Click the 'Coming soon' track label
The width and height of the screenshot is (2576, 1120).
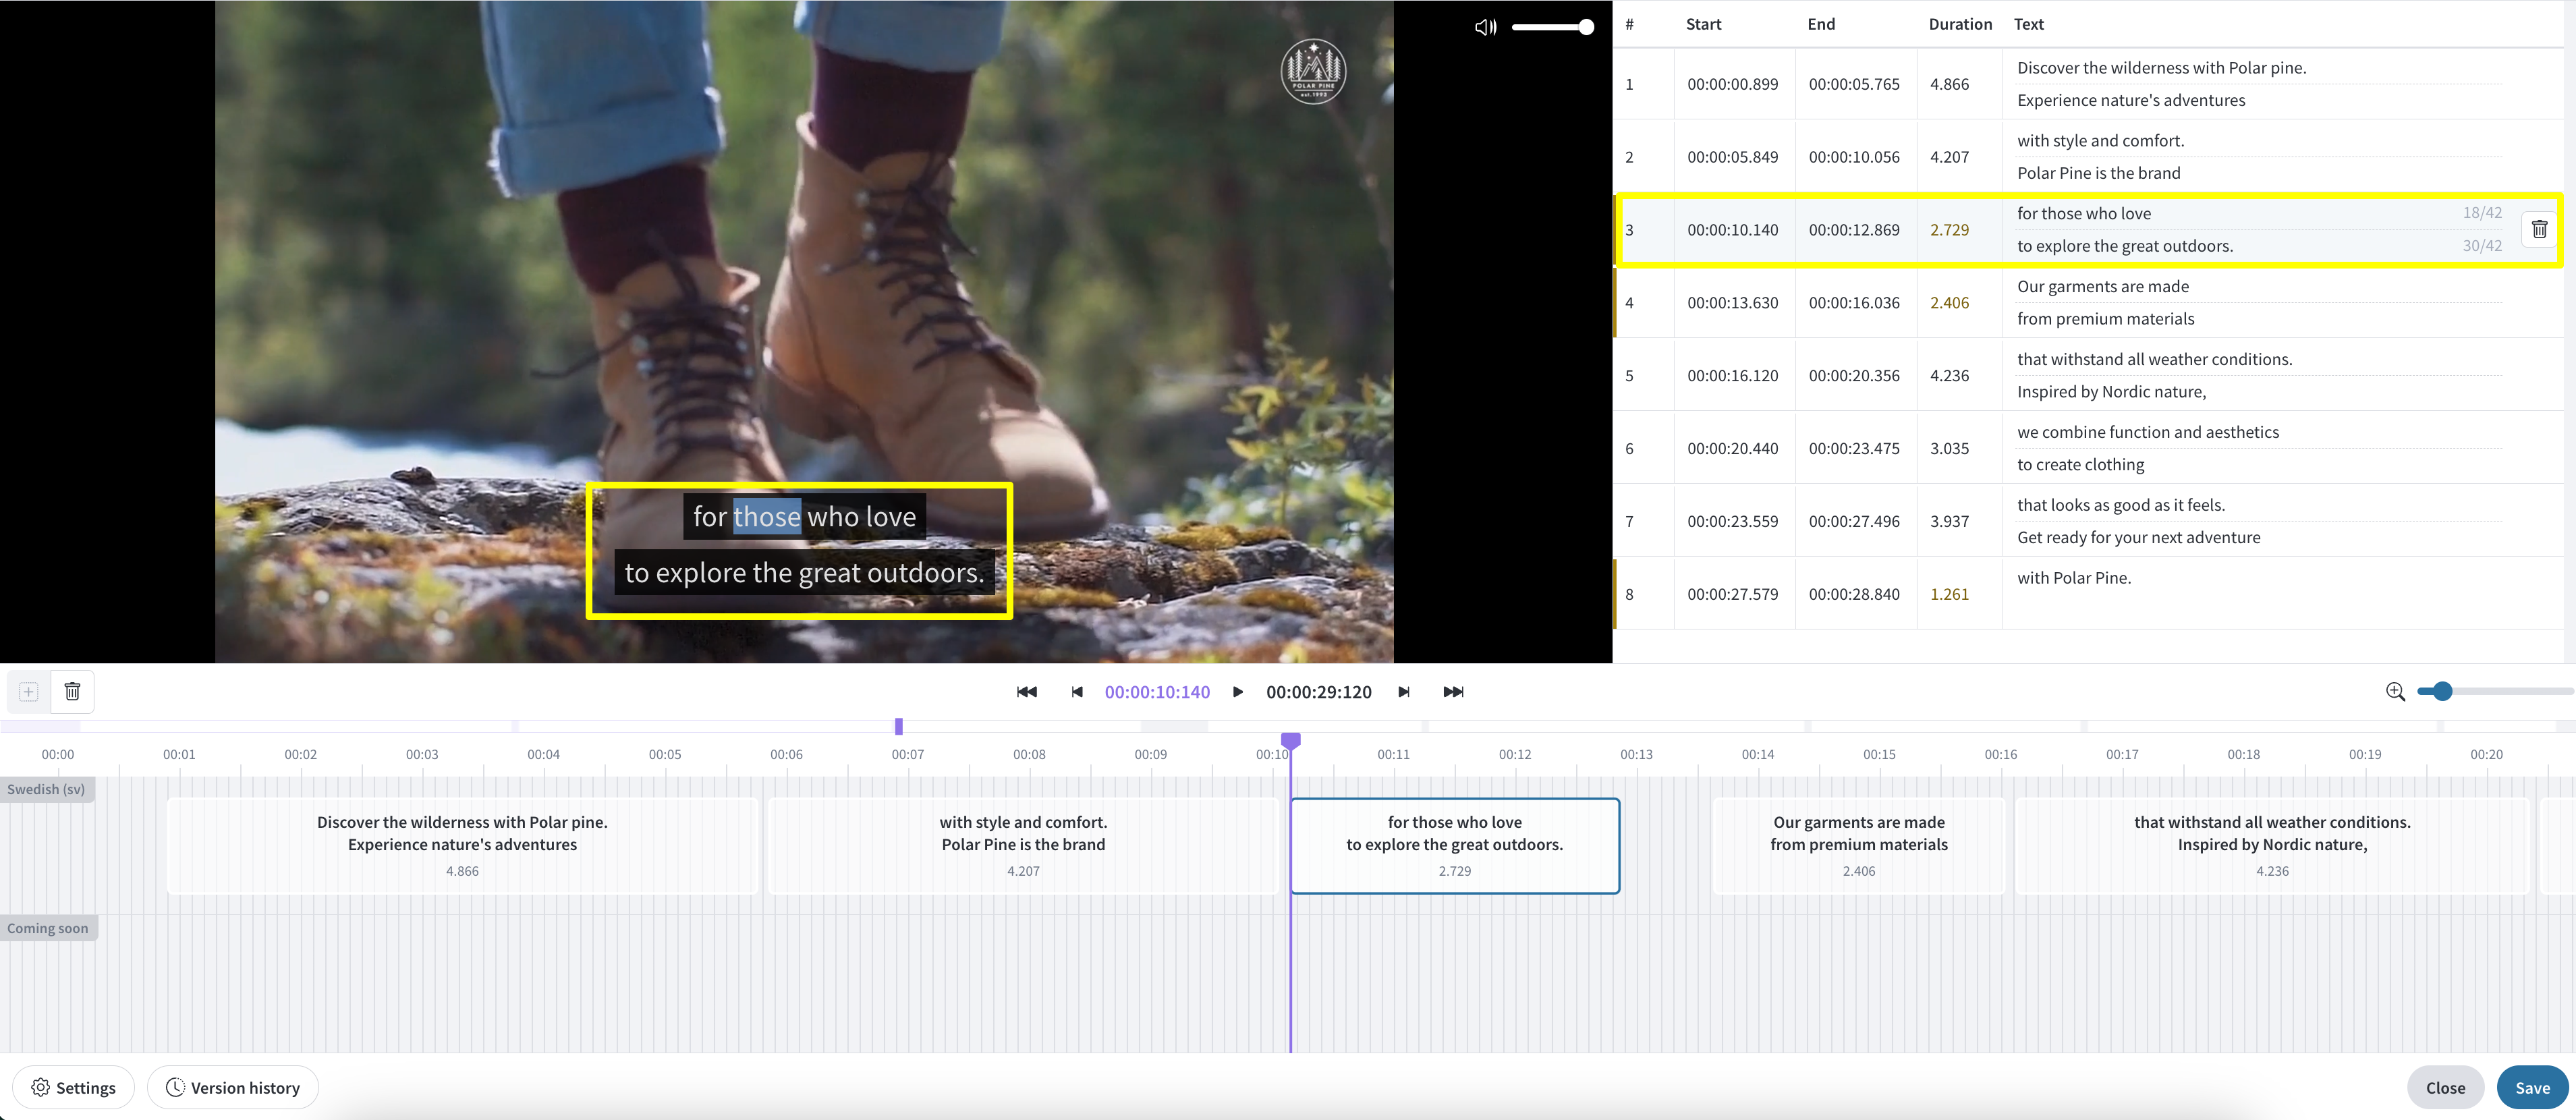click(48, 928)
